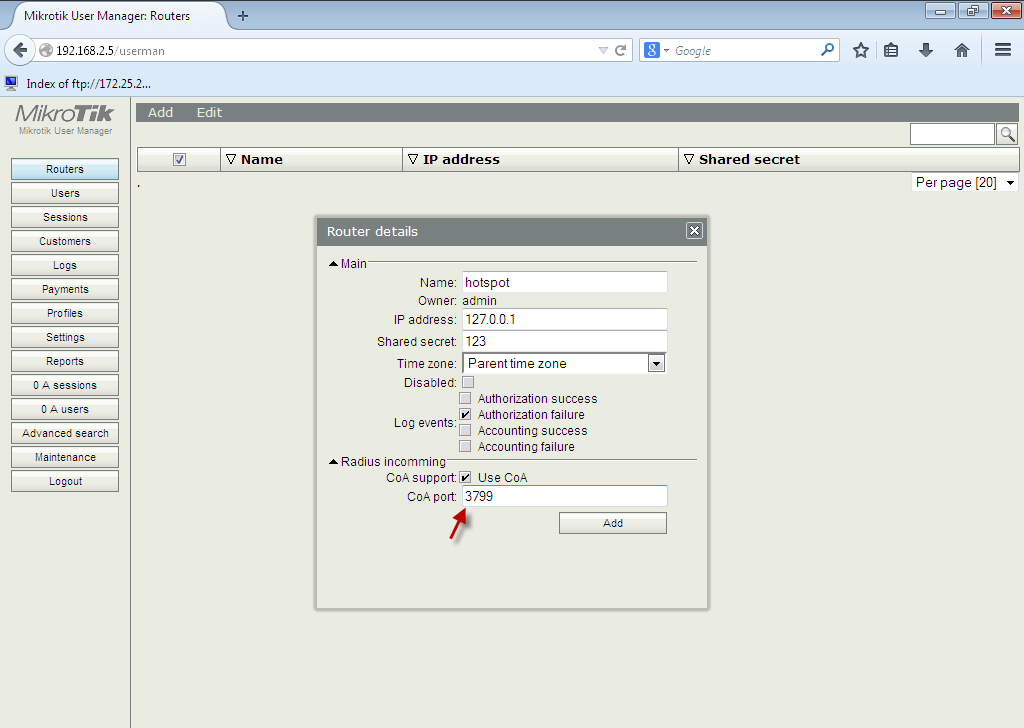The width and height of the screenshot is (1024, 728).
Task: Open the Time zone dropdown
Action: [564, 363]
